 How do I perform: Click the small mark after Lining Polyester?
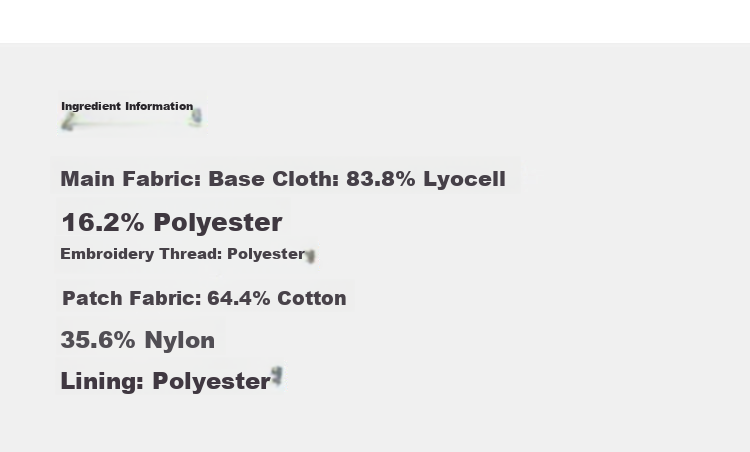click(x=277, y=376)
